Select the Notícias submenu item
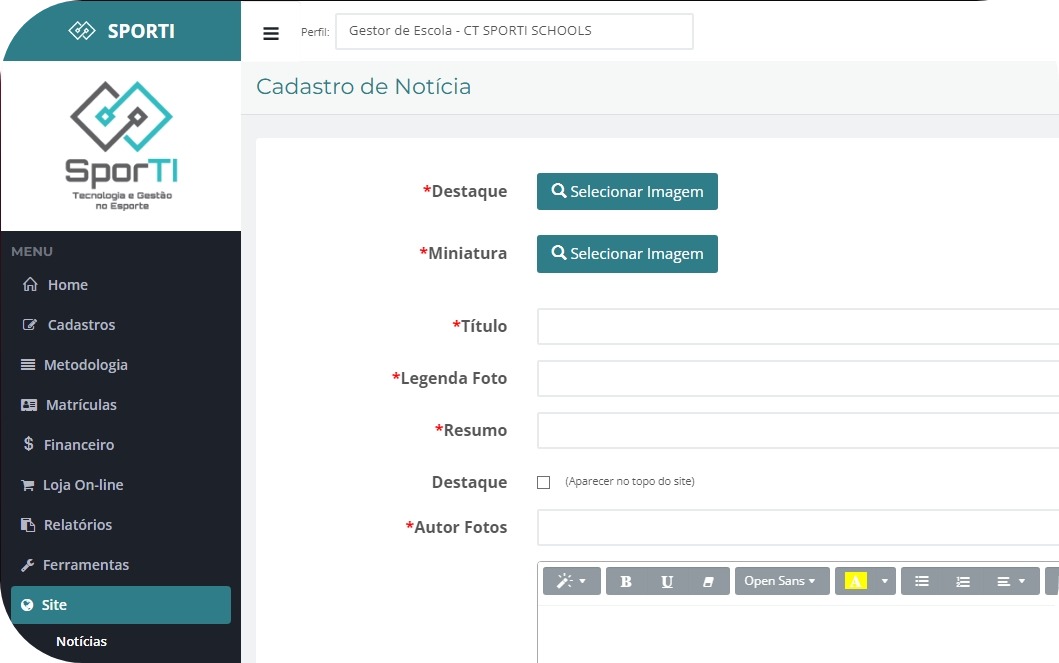This screenshot has height=663, width=1059. [x=81, y=641]
